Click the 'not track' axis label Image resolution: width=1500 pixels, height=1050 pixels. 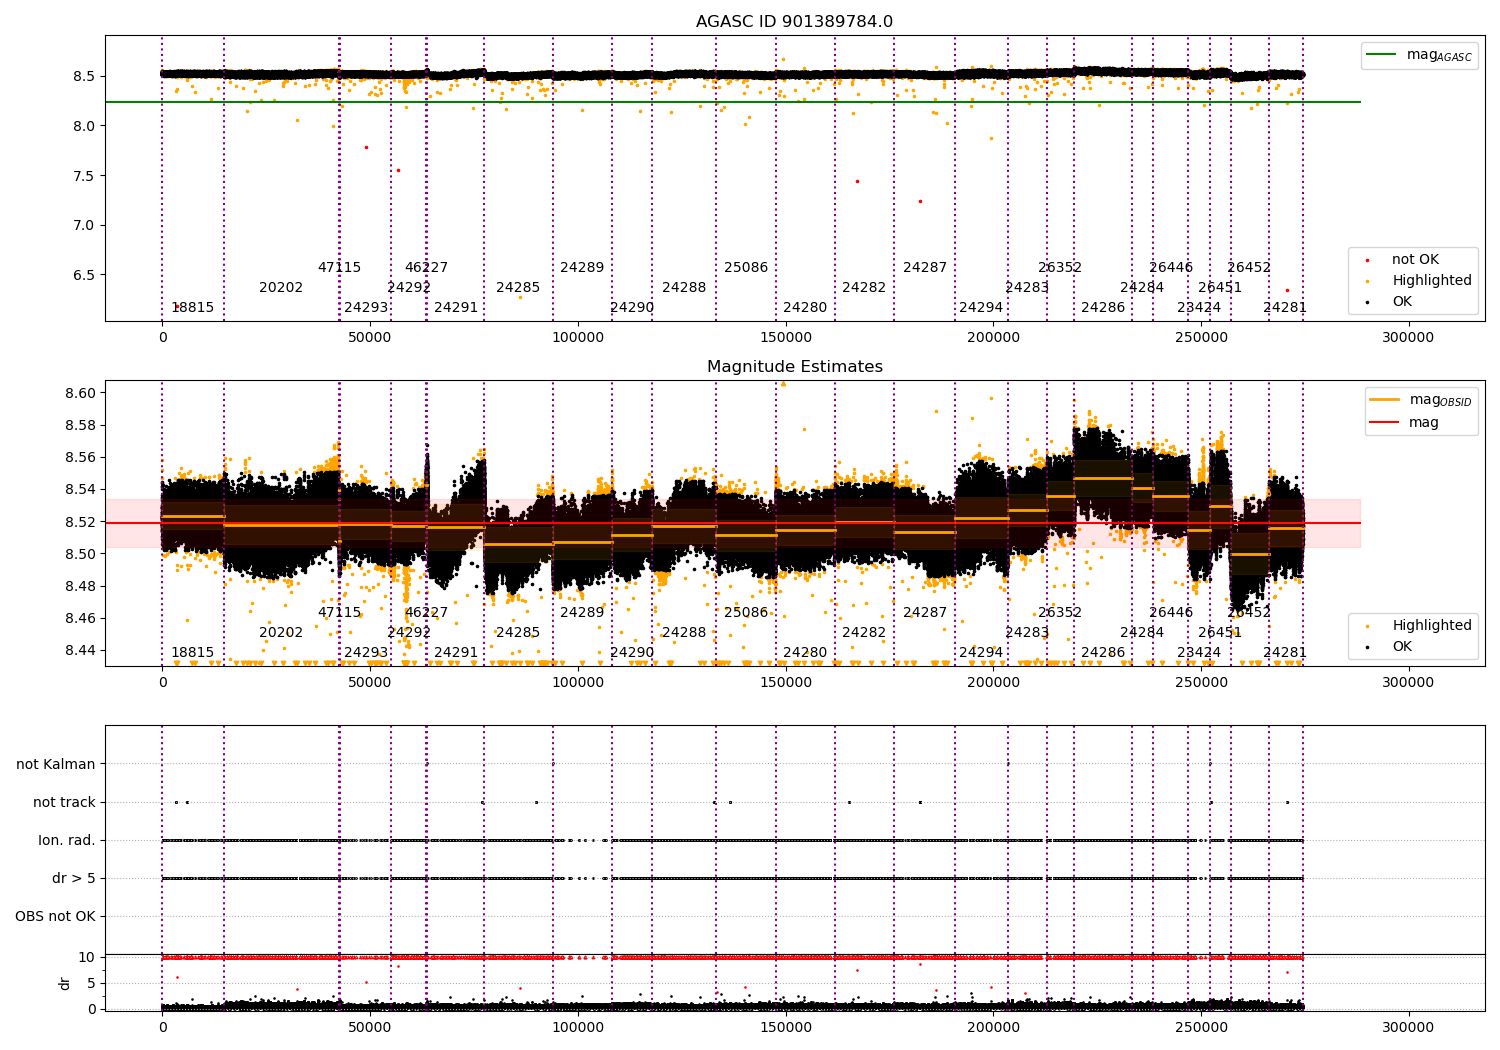(x=64, y=802)
